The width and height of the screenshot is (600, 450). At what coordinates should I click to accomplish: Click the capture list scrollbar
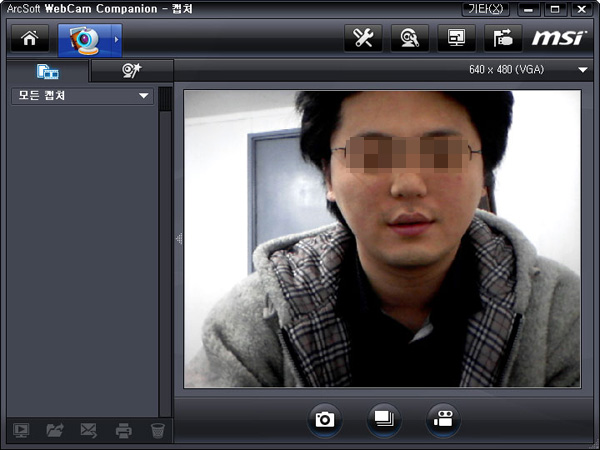coord(165,252)
